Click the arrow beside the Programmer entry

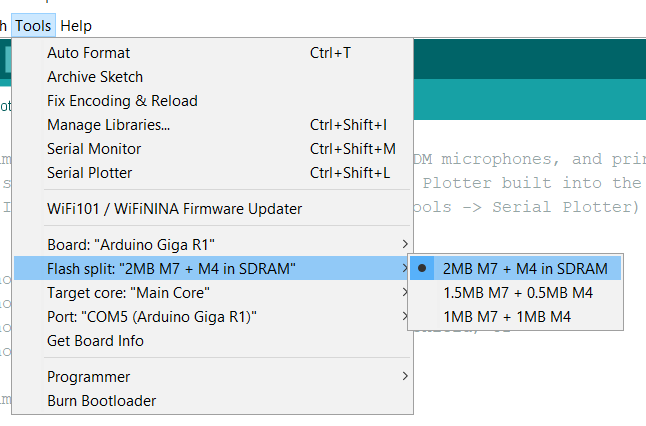click(404, 377)
